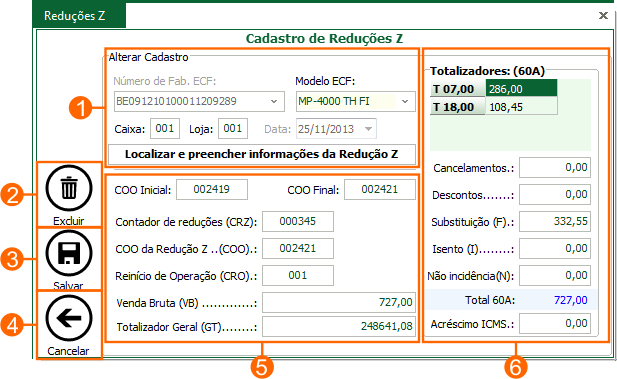
Task: Click the Isento (I) value field
Action: (555, 249)
